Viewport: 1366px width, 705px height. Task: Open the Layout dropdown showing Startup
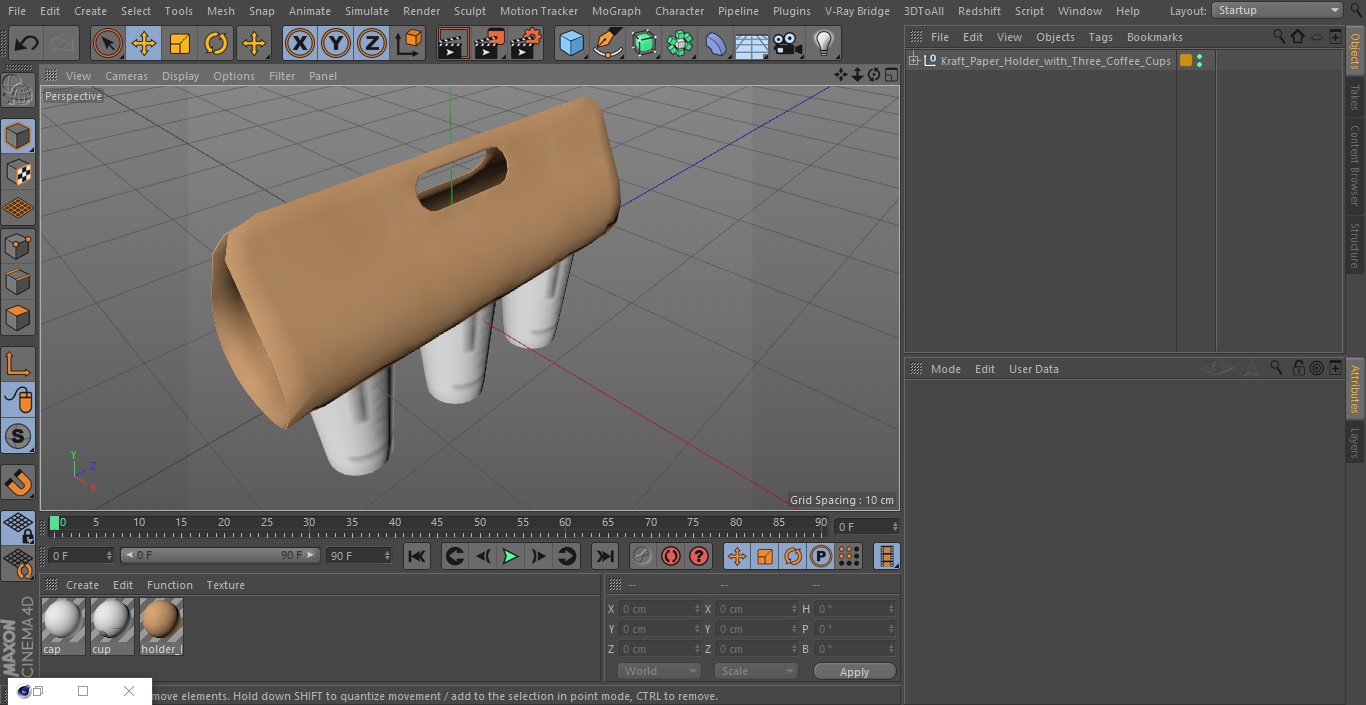pos(1277,10)
